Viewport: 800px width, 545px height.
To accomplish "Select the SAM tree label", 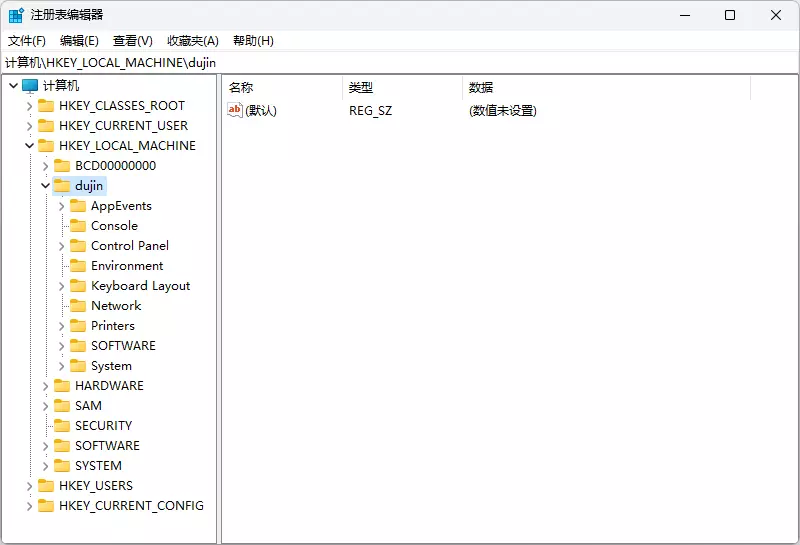I will pos(88,406).
